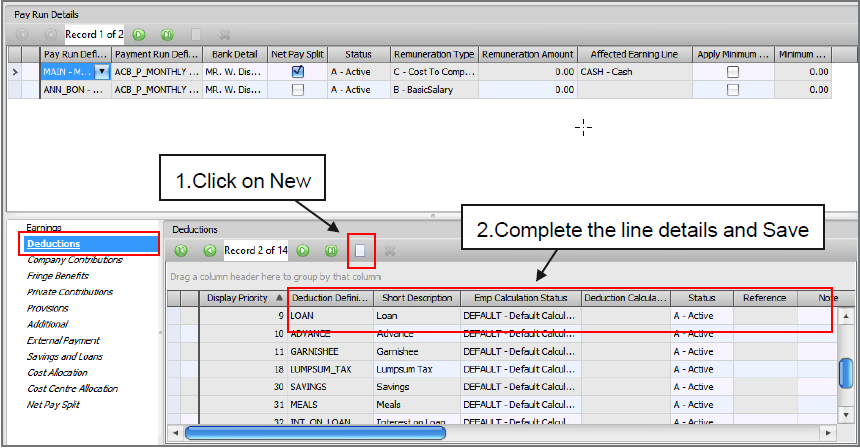Click 'CASH - Cash' affected earning line cell

(635, 71)
